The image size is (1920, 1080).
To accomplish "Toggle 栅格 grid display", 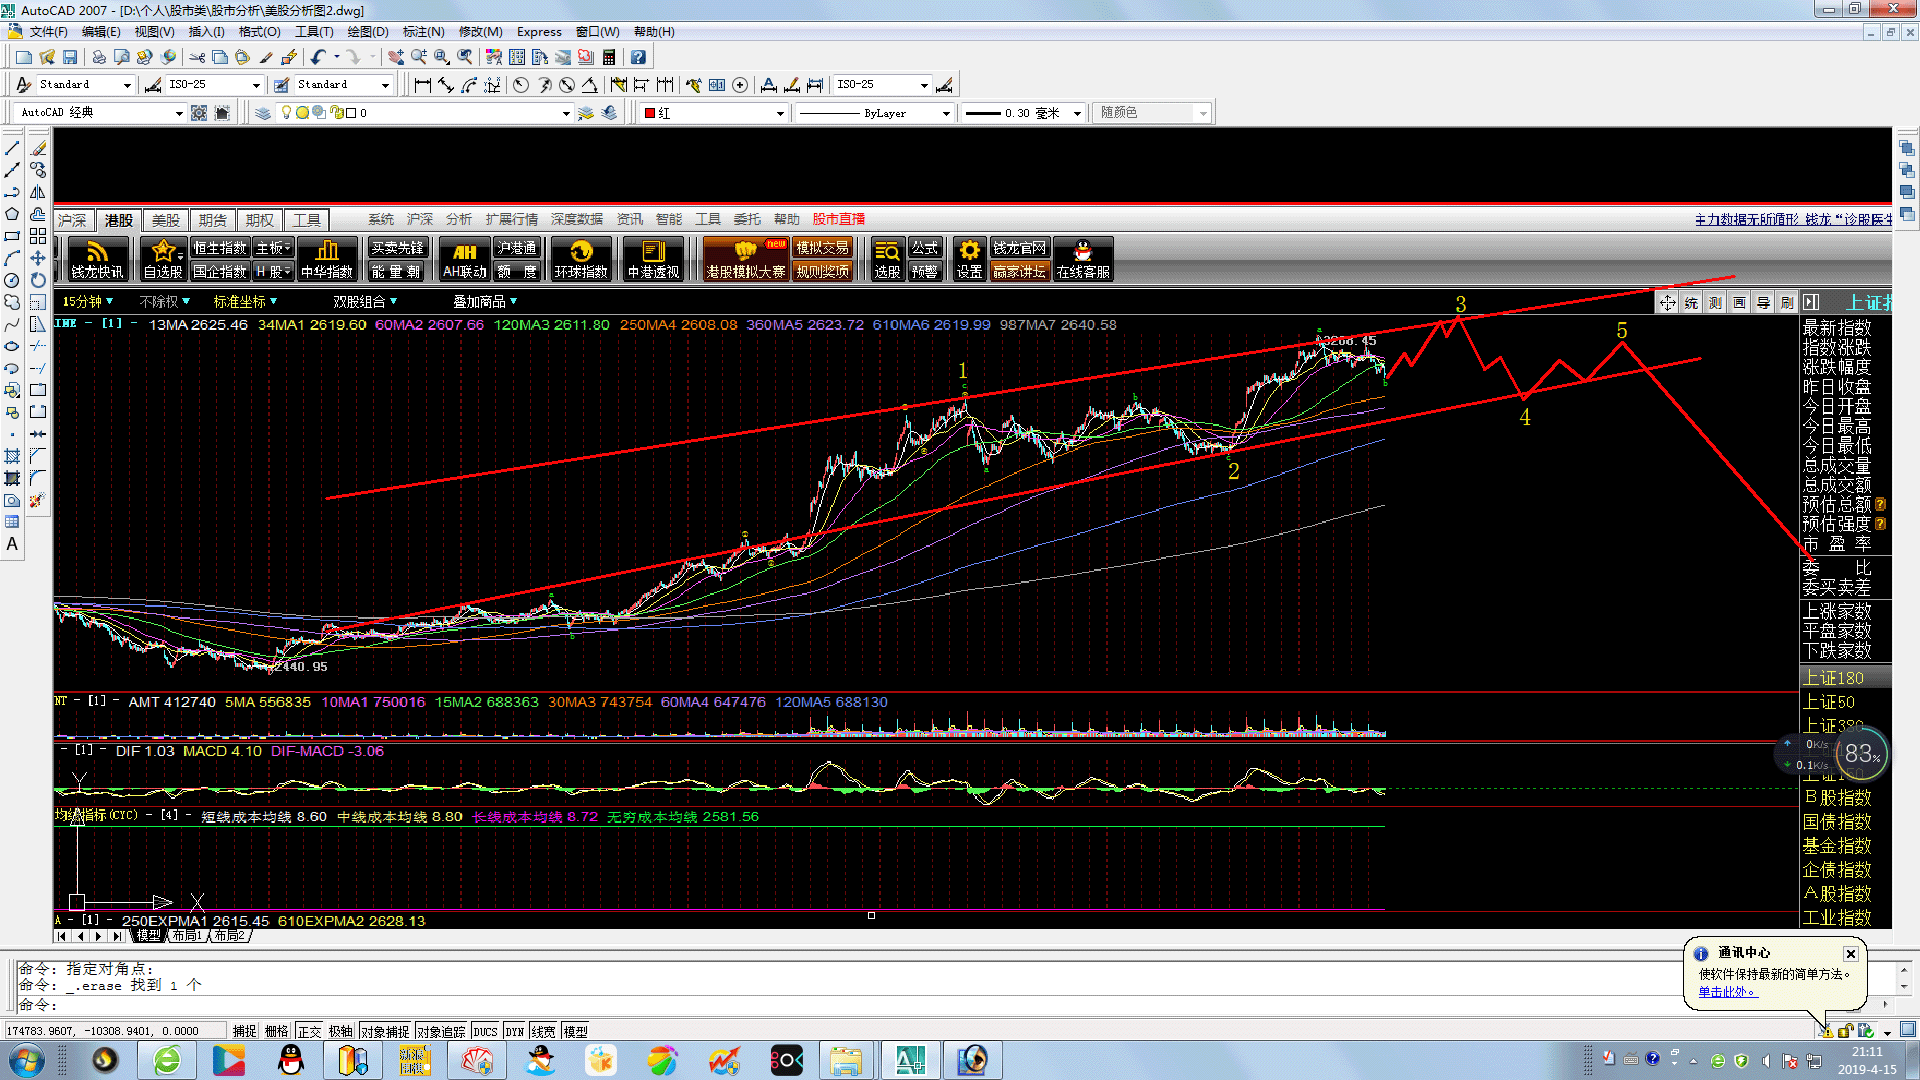I will [x=277, y=1031].
